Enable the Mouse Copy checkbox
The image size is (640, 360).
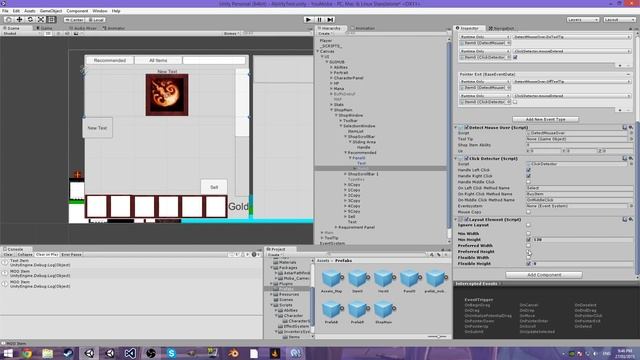coord(529,212)
